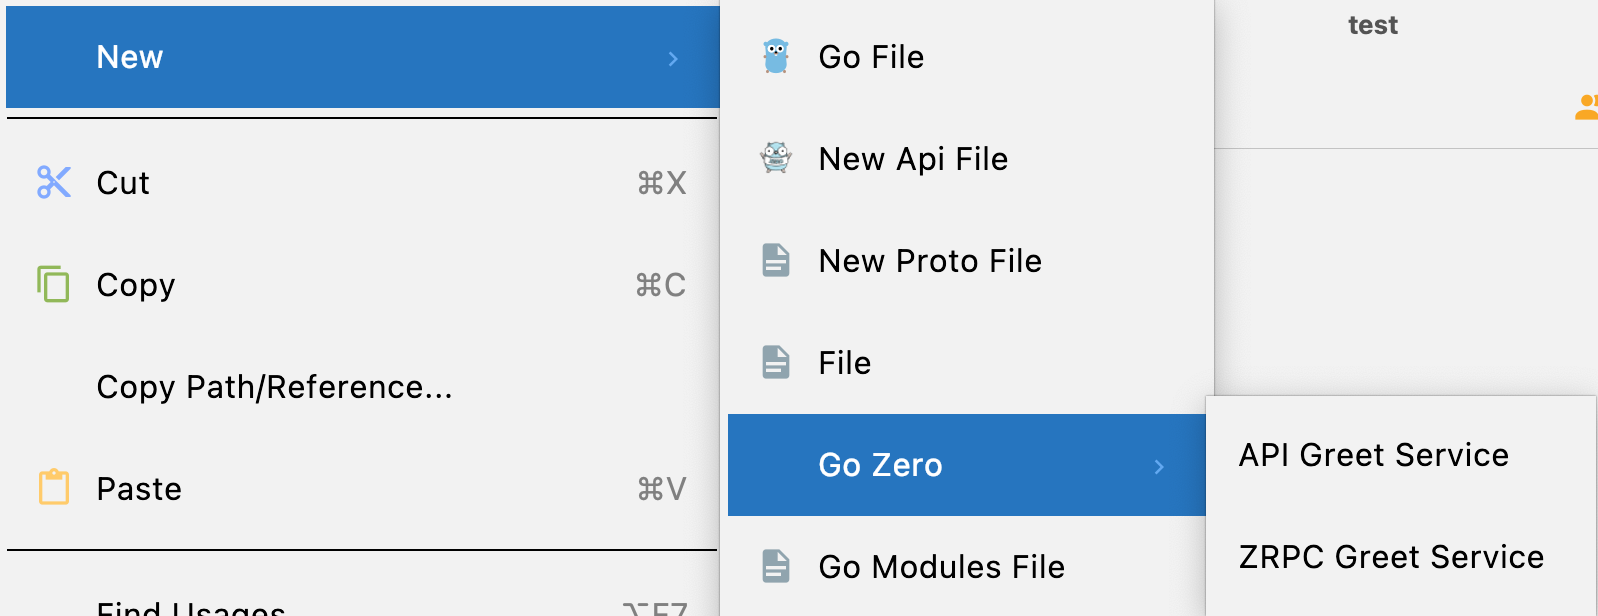The height and width of the screenshot is (616, 1598).
Task: Click the scissors icon for Cut
Action: pyautogui.click(x=54, y=182)
